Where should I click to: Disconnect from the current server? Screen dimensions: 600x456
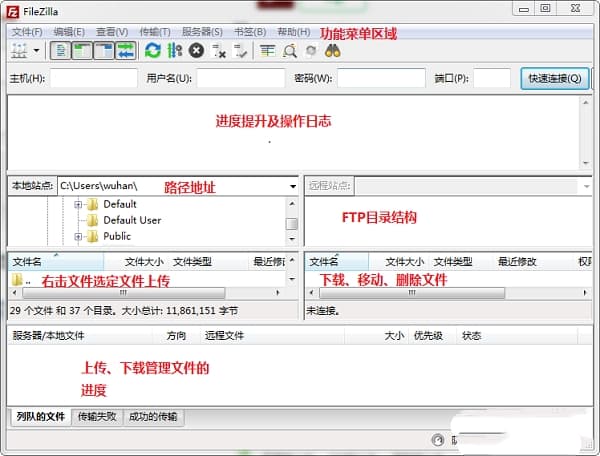219,50
